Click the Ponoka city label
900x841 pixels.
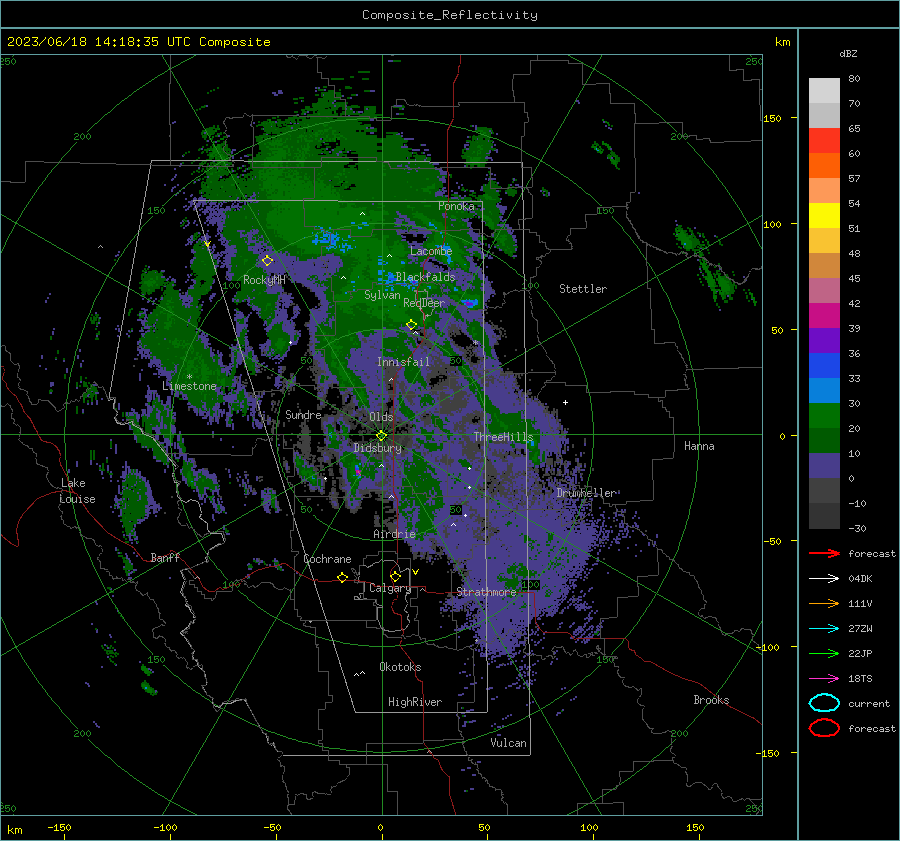[x=456, y=206]
